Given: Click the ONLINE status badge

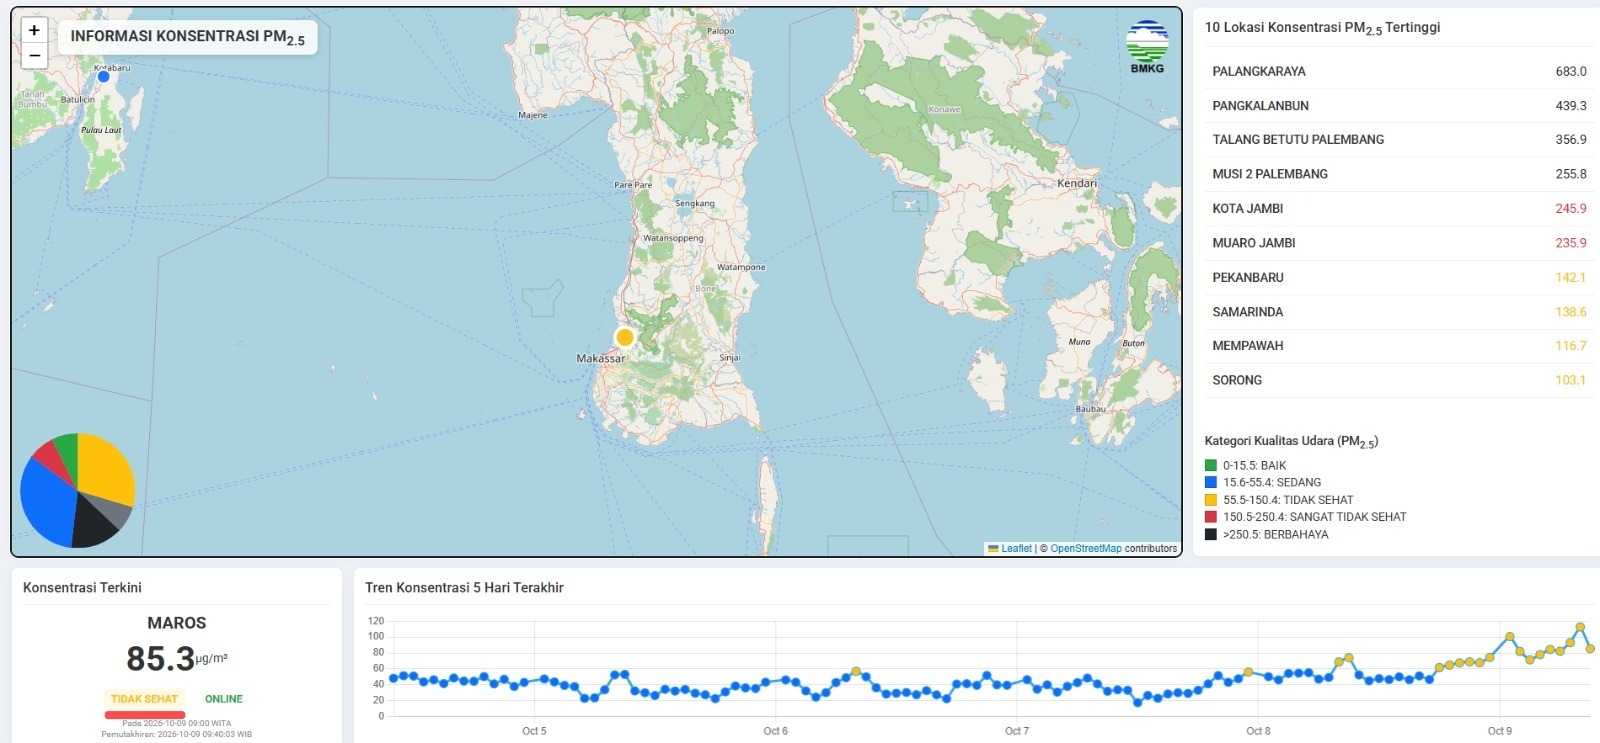Looking at the screenshot, I should 224,699.
